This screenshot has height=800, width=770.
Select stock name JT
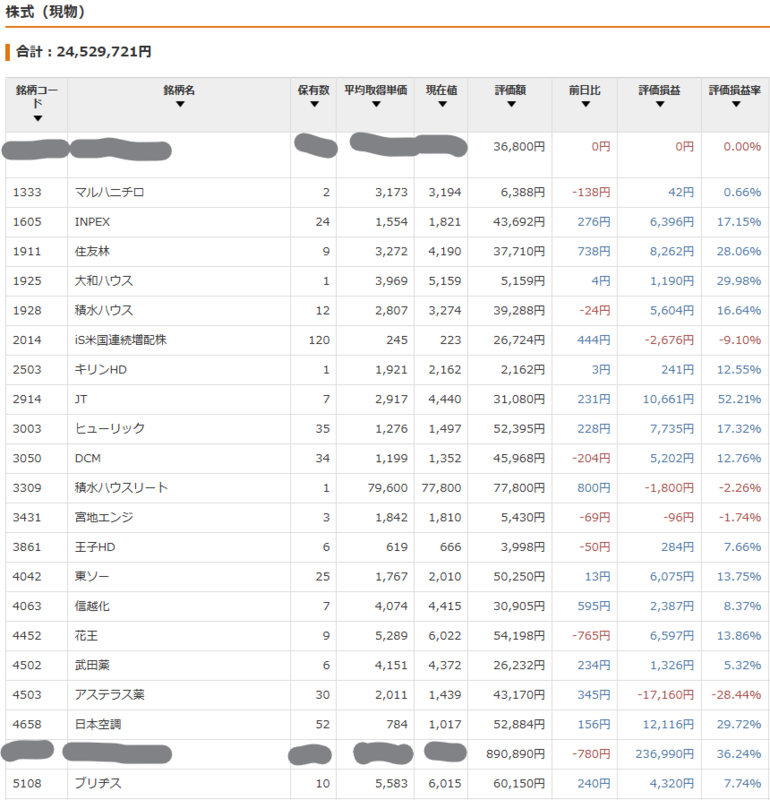click(x=81, y=399)
